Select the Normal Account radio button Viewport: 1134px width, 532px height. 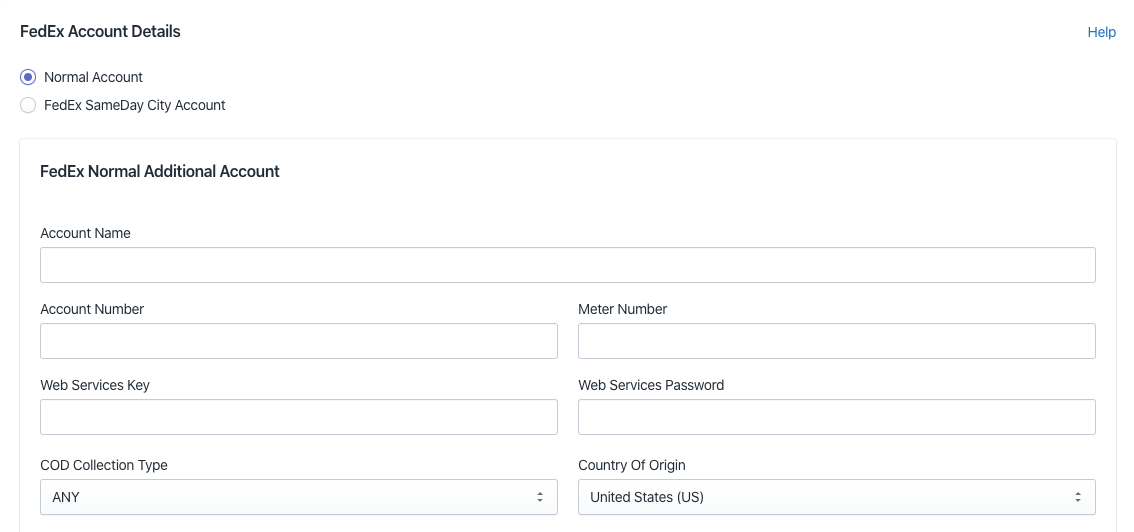tap(28, 77)
